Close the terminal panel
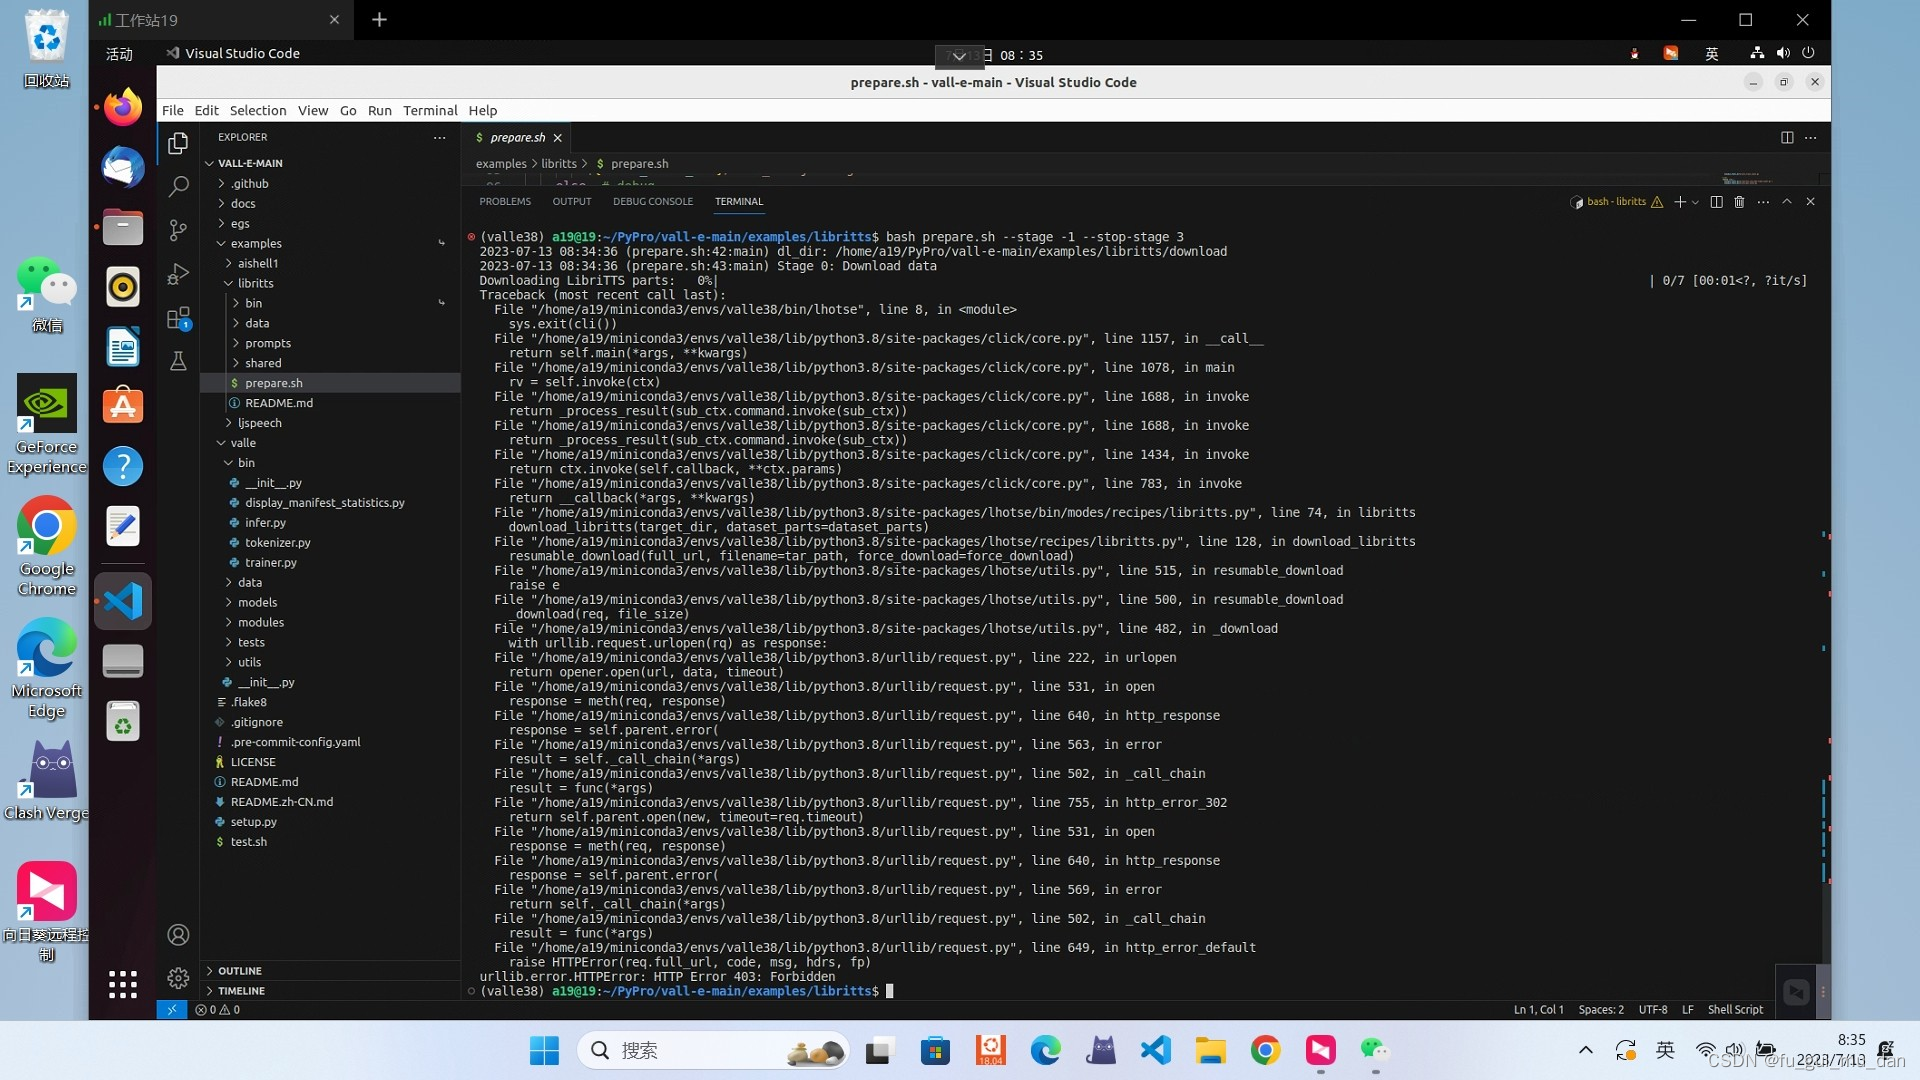The height and width of the screenshot is (1080, 1920). (1810, 202)
